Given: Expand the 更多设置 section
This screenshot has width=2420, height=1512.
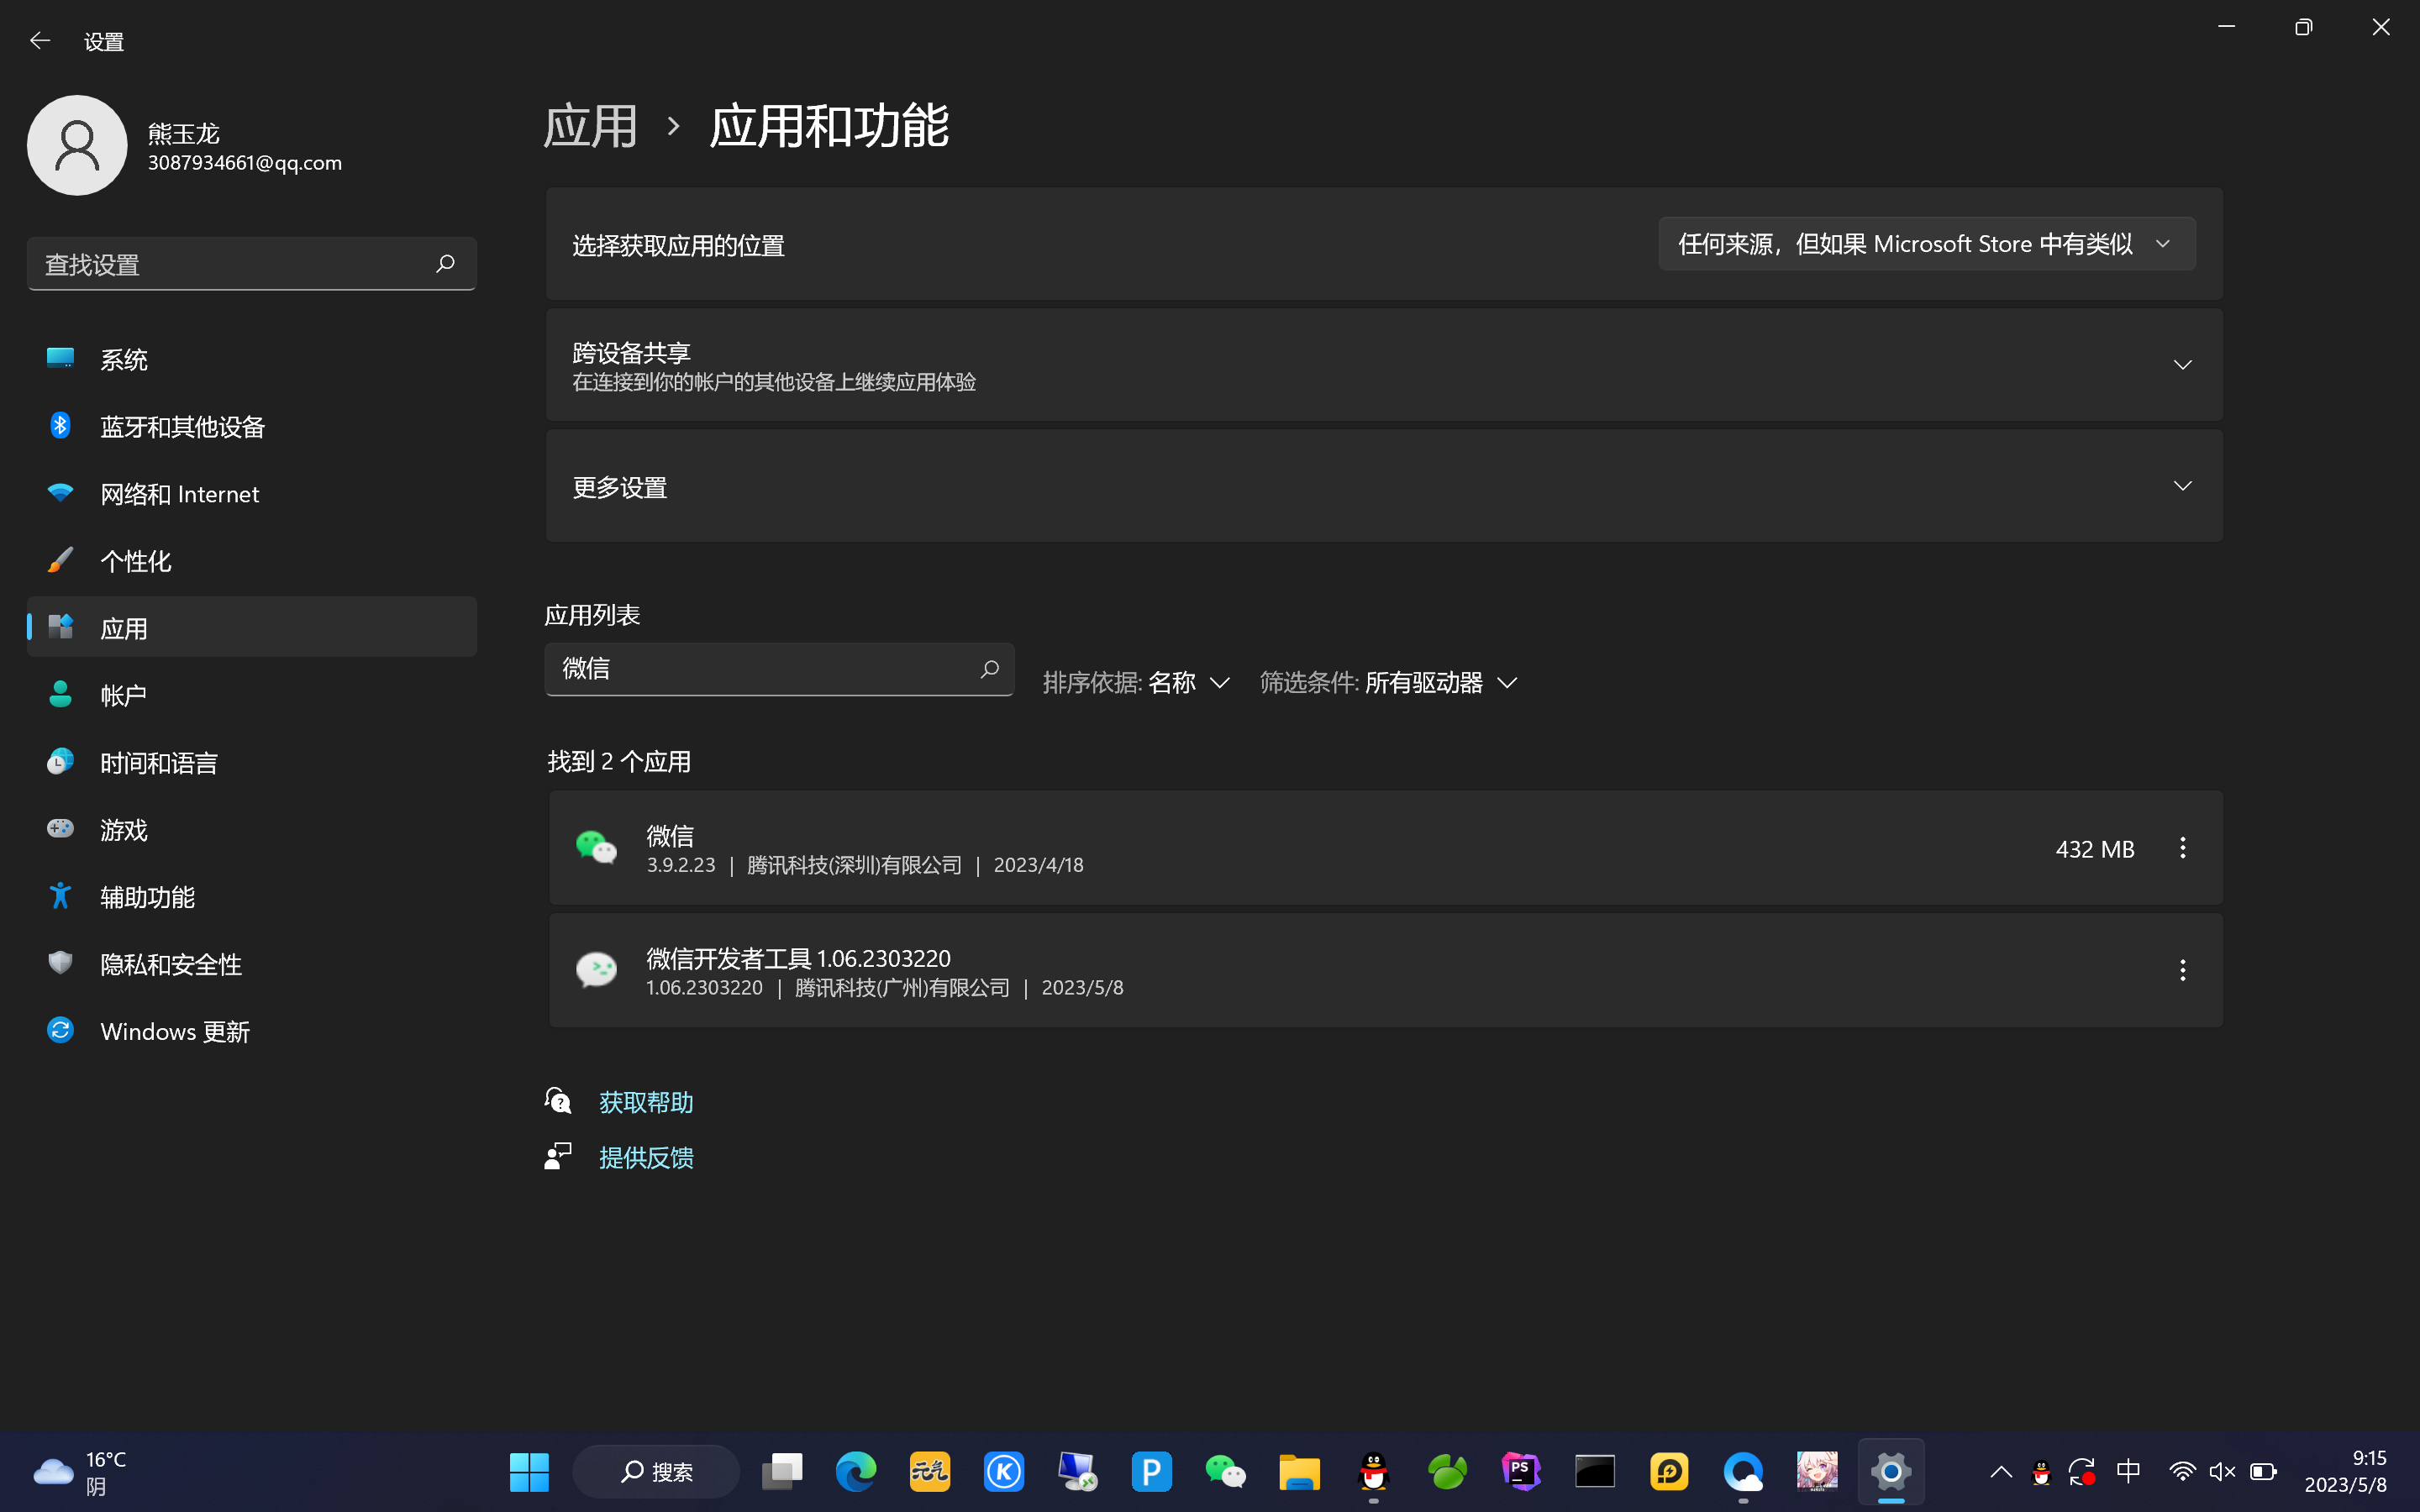Looking at the screenshot, I should coord(2182,486).
